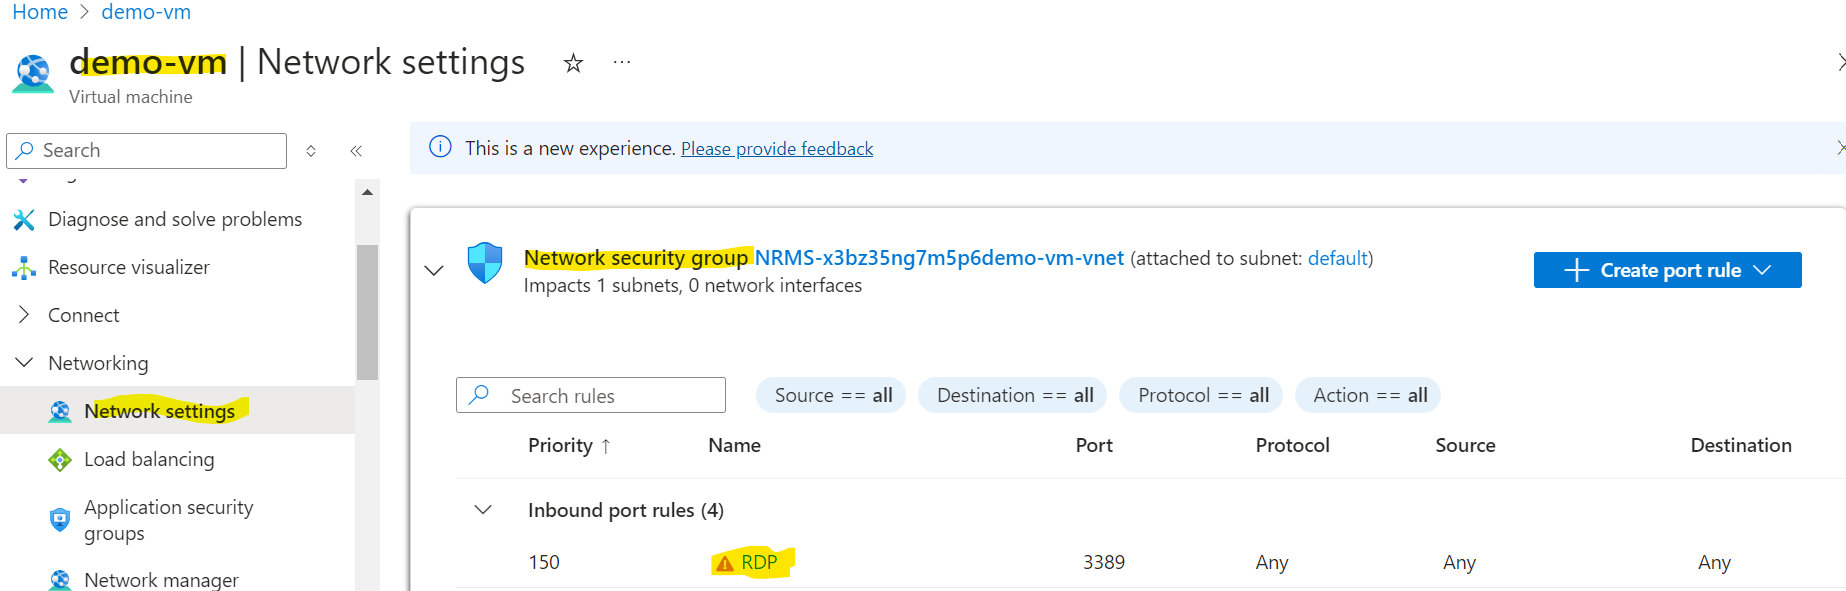1846x591 pixels.
Task: Open the Please provide feedback link
Action: (776, 148)
